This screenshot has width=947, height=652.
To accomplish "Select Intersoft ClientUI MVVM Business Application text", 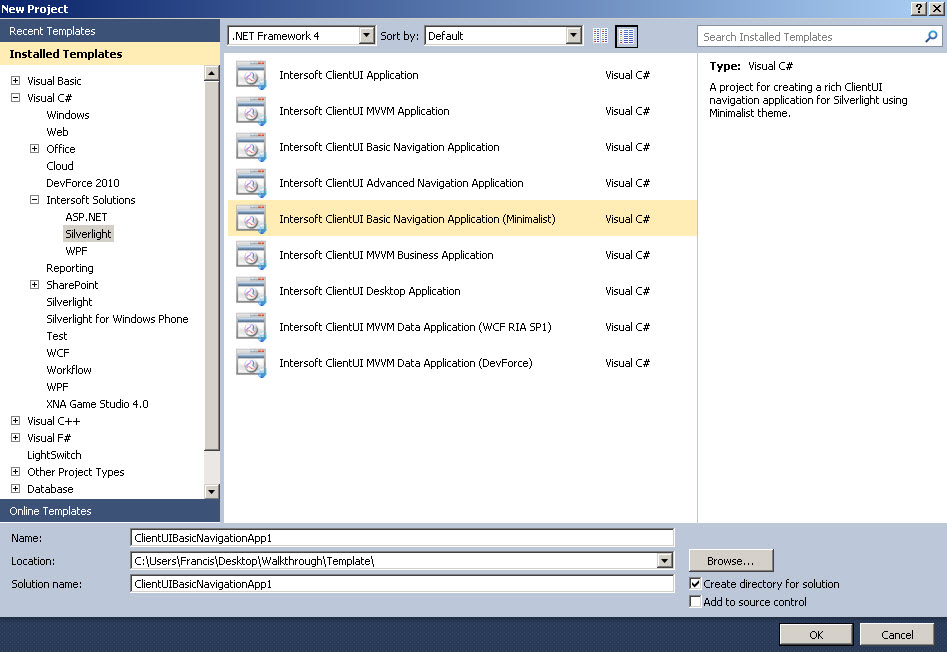I will click(x=386, y=255).
